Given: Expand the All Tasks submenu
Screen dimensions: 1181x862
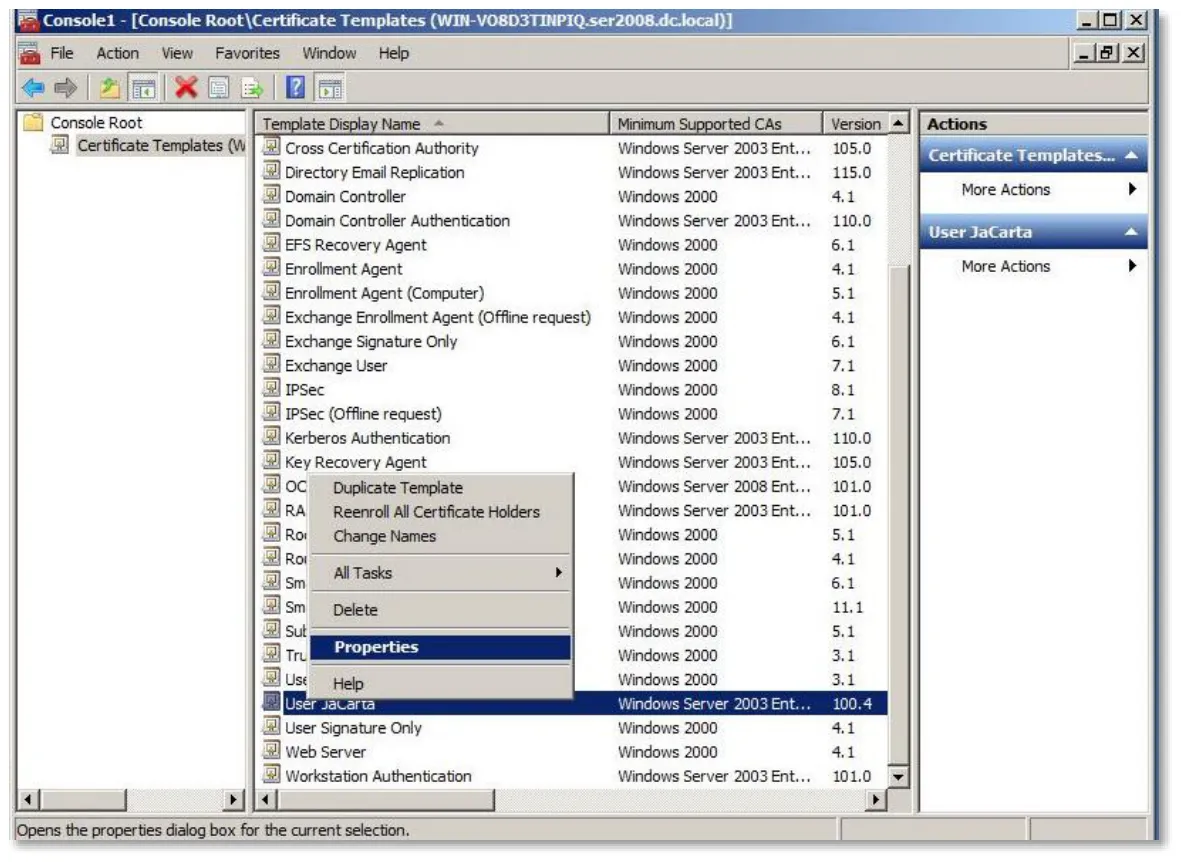Looking at the screenshot, I should [x=441, y=573].
